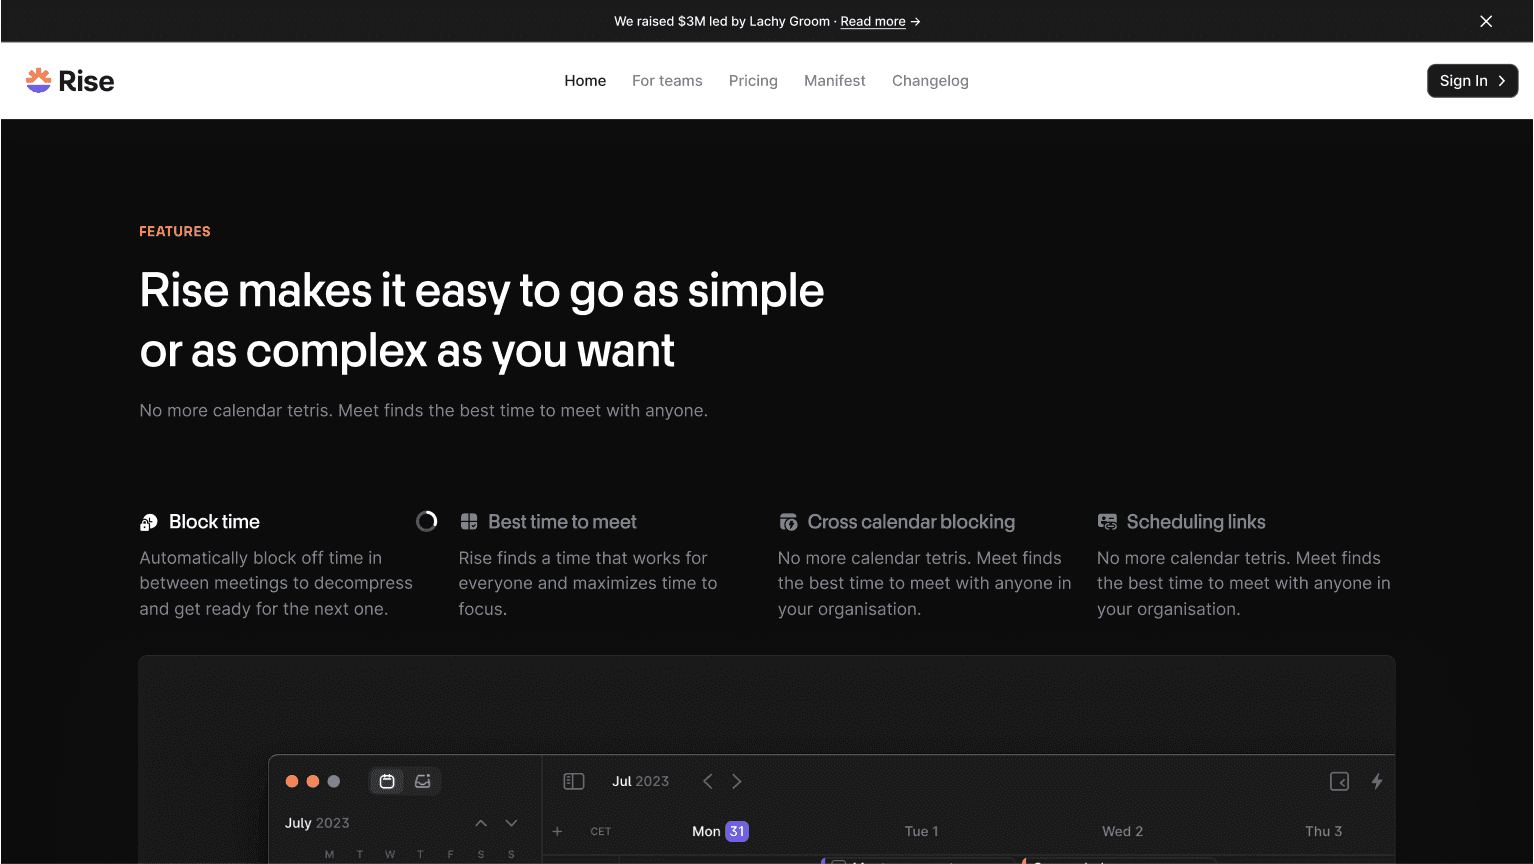Click the Jul 2023 month title
The height and width of the screenshot is (864, 1534).
click(640, 781)
